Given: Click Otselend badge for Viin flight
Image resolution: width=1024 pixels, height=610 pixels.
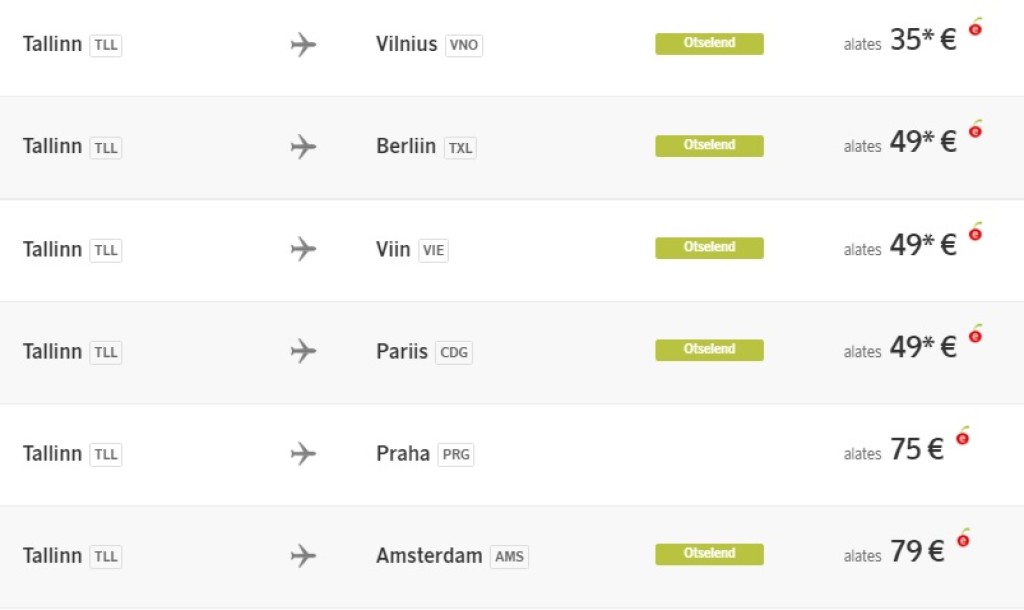Looking at the screenshot, I should (709, 248).
